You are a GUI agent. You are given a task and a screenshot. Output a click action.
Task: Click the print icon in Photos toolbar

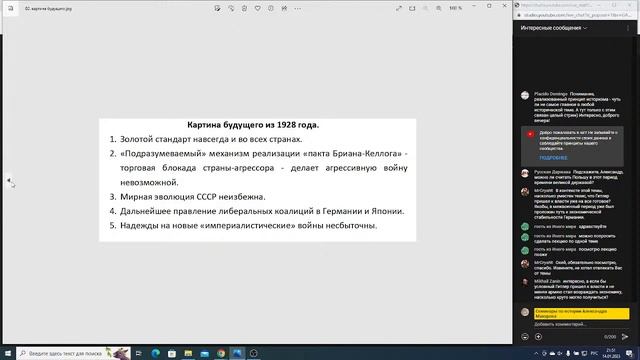pos(284,8)
